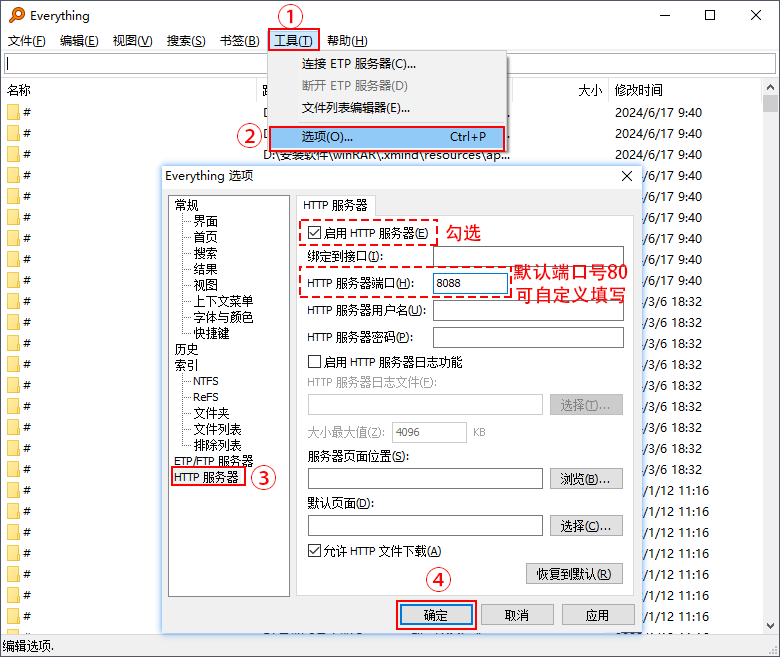Select 索引 in the options tree

pos(187,365)
